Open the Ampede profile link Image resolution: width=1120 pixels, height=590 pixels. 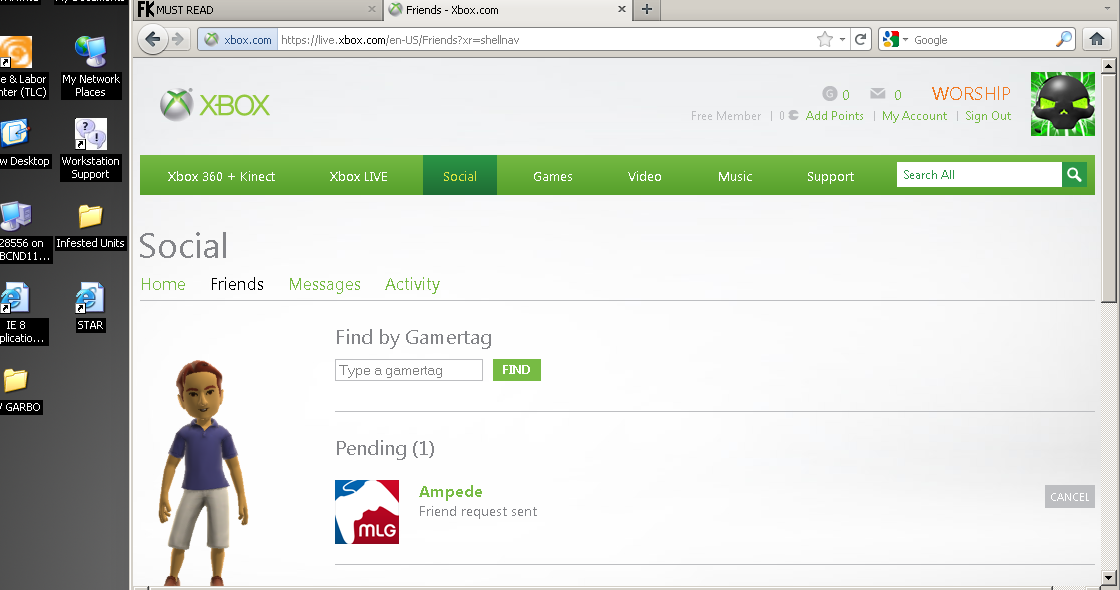point(451,492)
